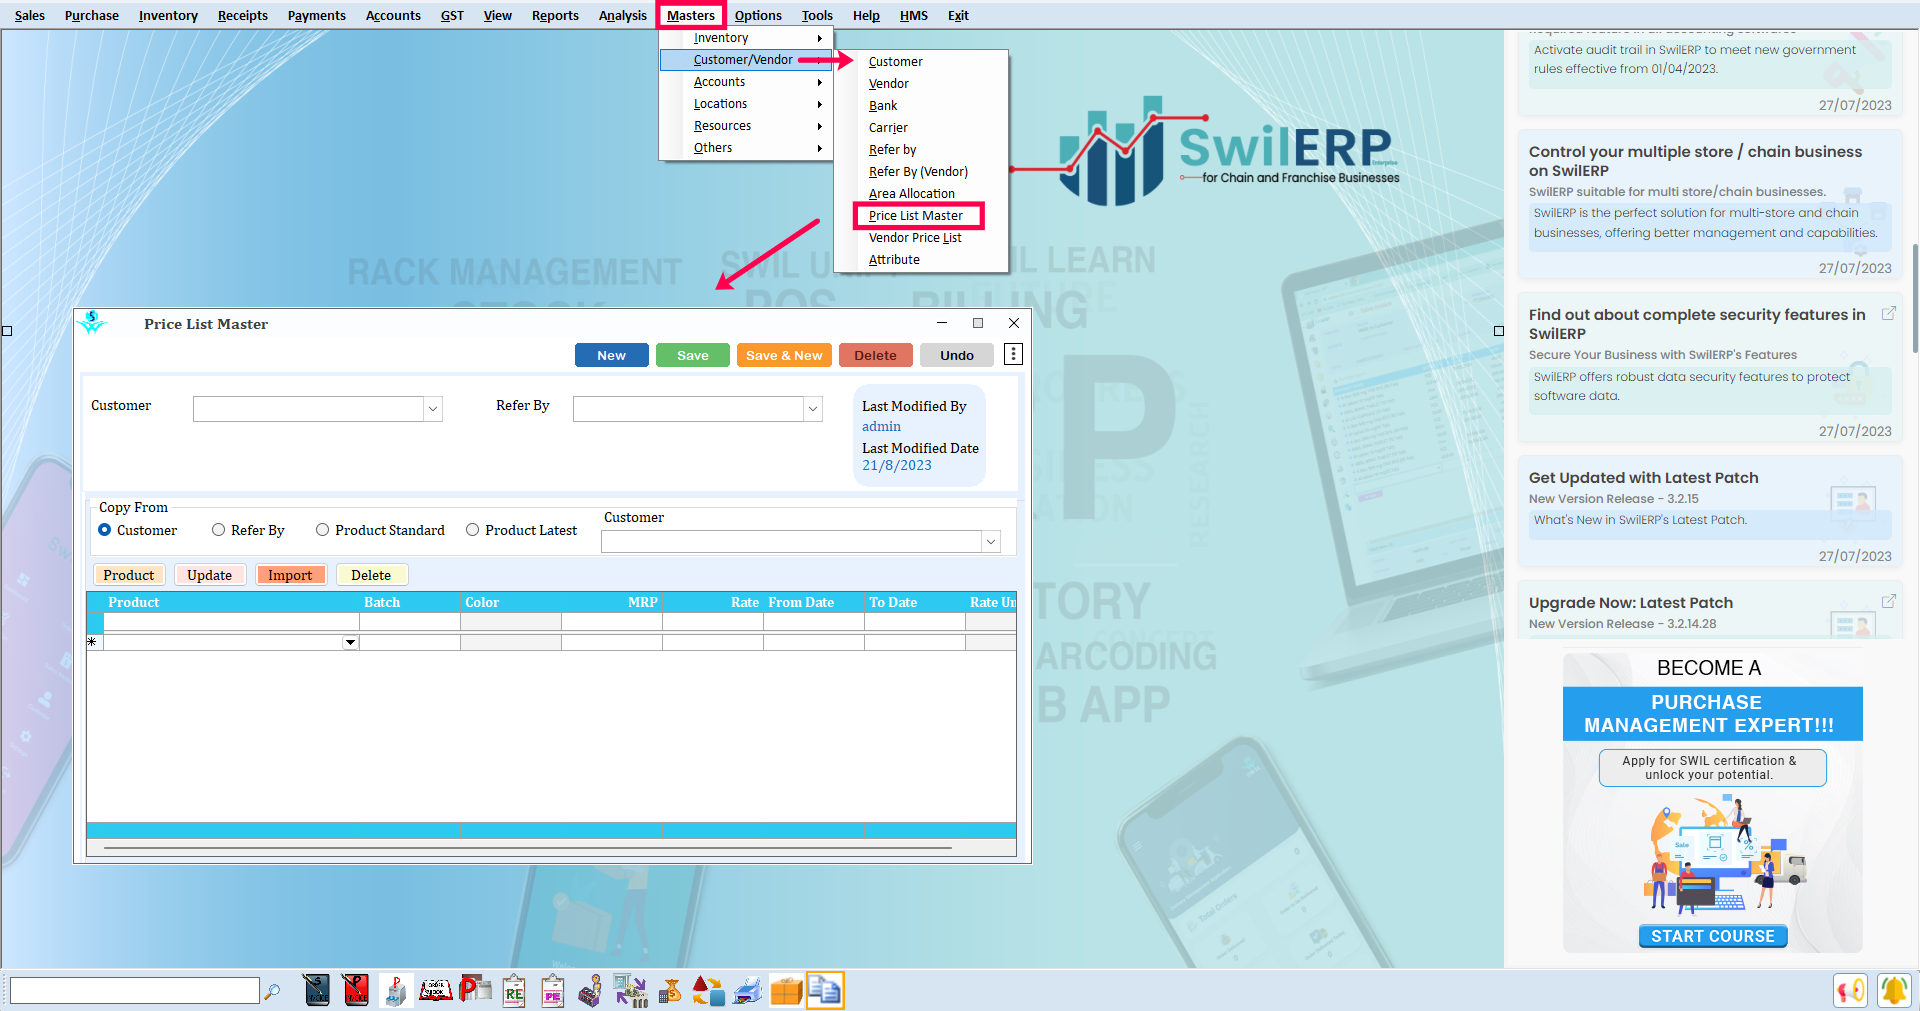Click the Save & New button
1920x1011 pixels.
784,355
